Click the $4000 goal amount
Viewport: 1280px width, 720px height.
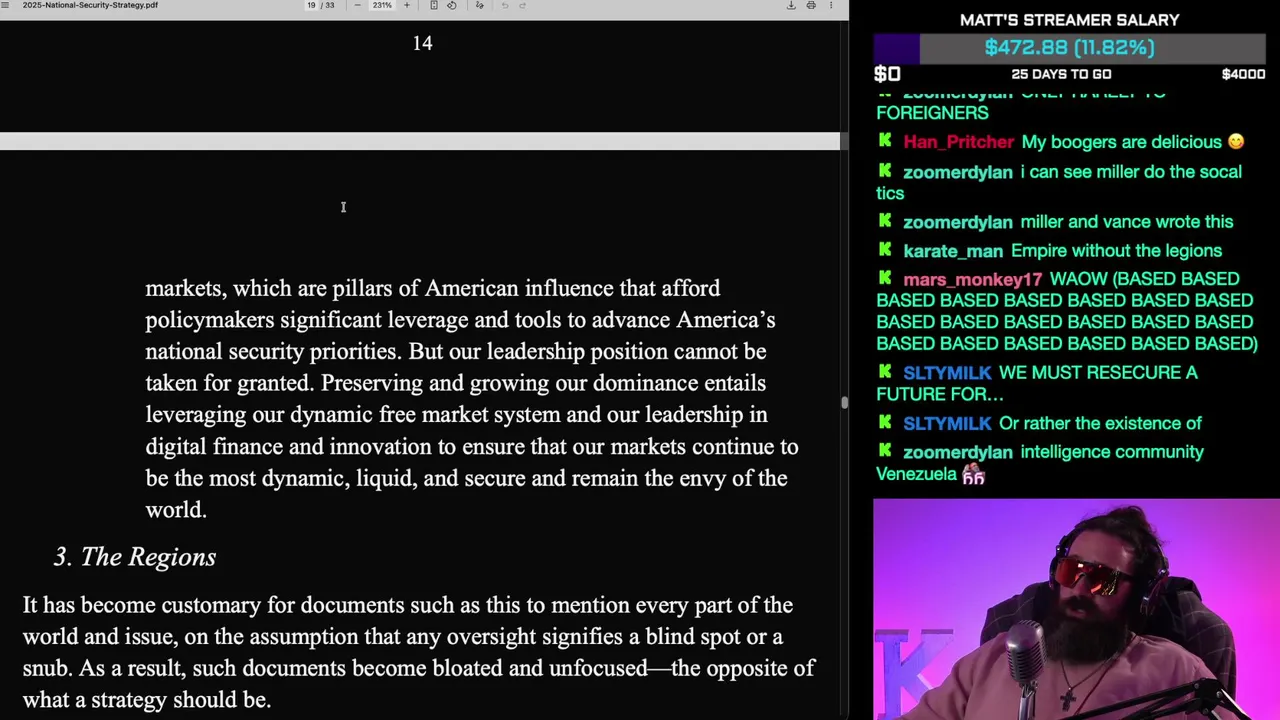(1243, 74)
